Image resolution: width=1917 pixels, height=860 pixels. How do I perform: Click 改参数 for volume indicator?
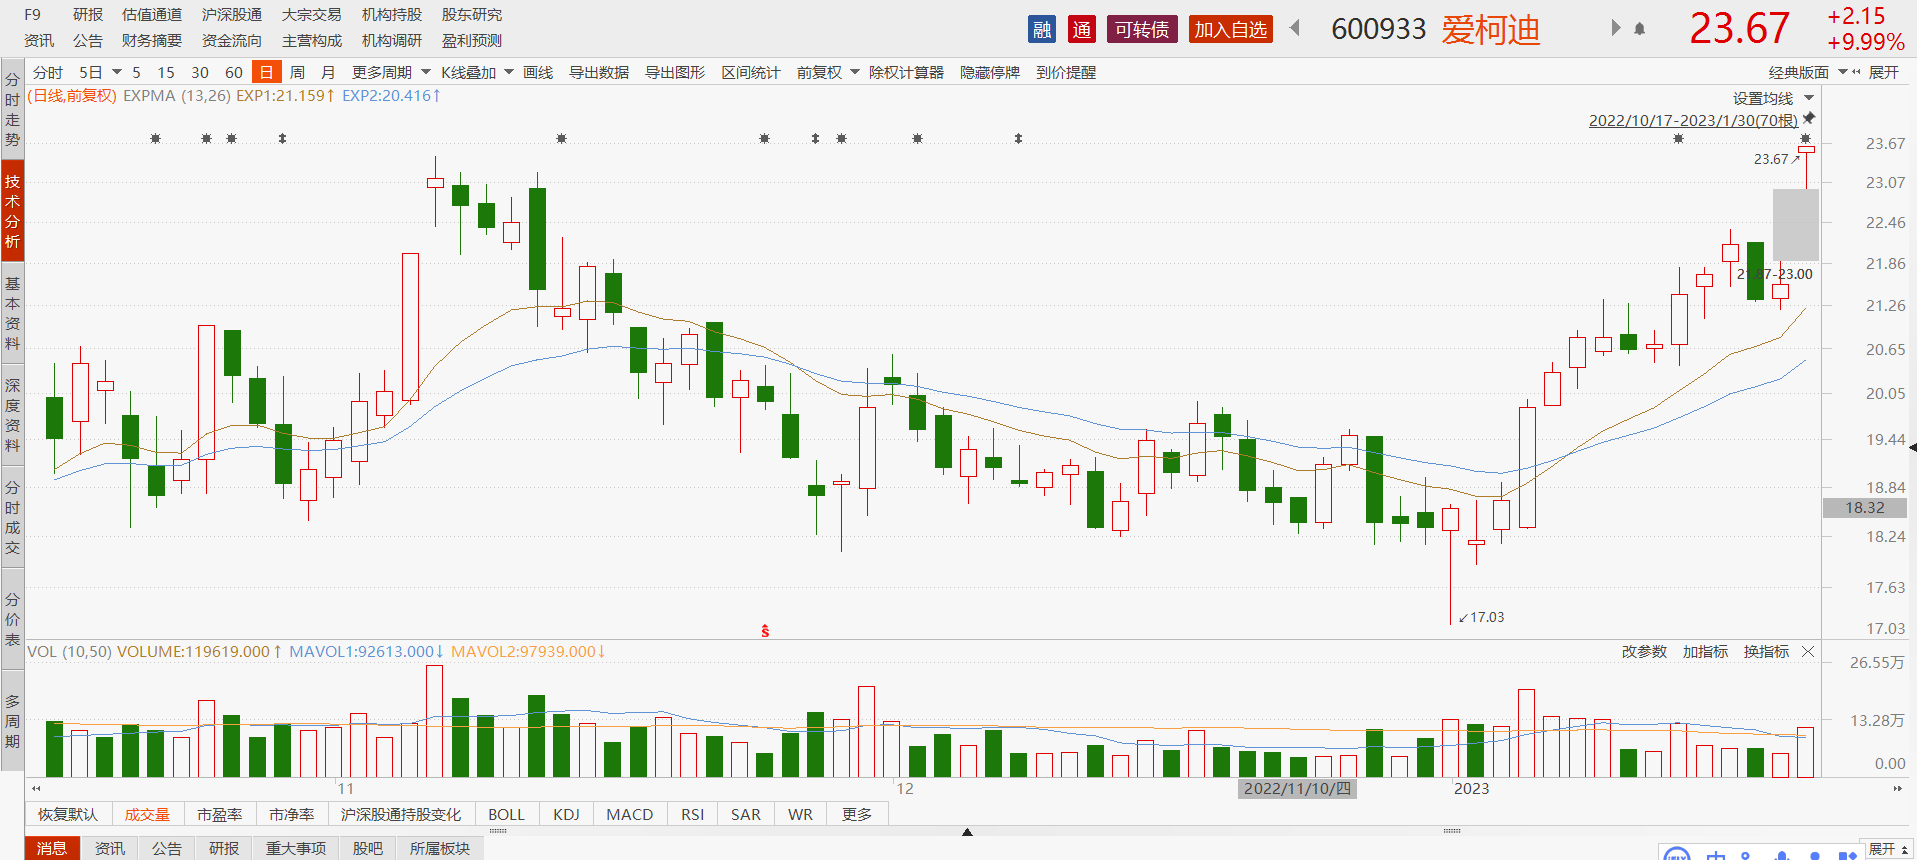point(1644,652)
